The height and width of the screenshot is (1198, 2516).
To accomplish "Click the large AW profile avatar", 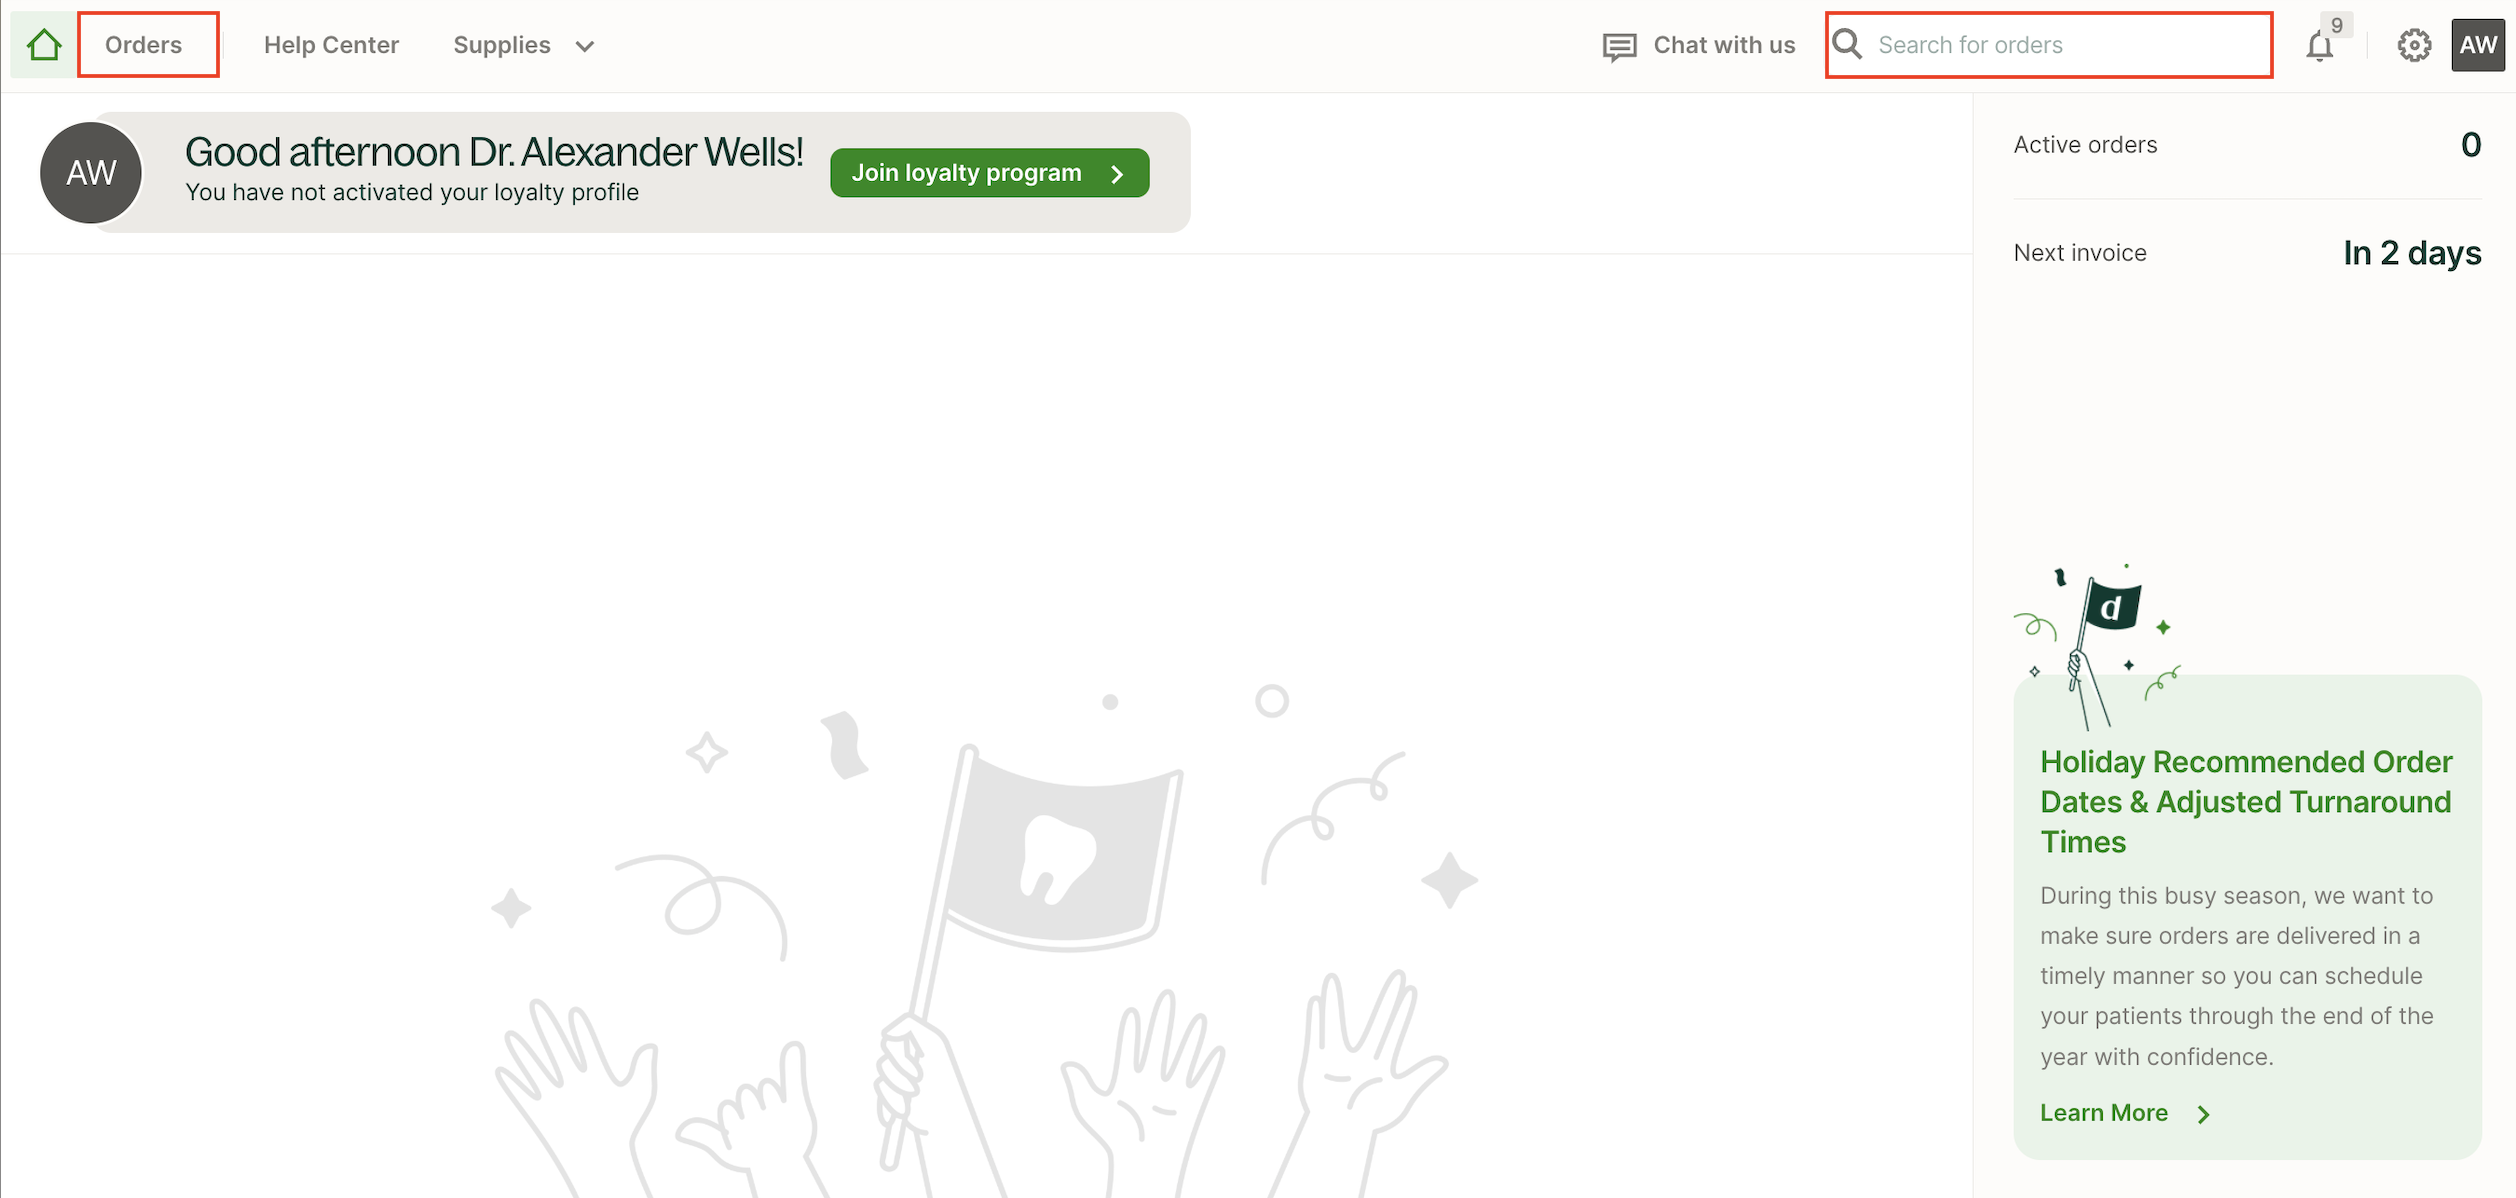I will click(x=91, y=173).
